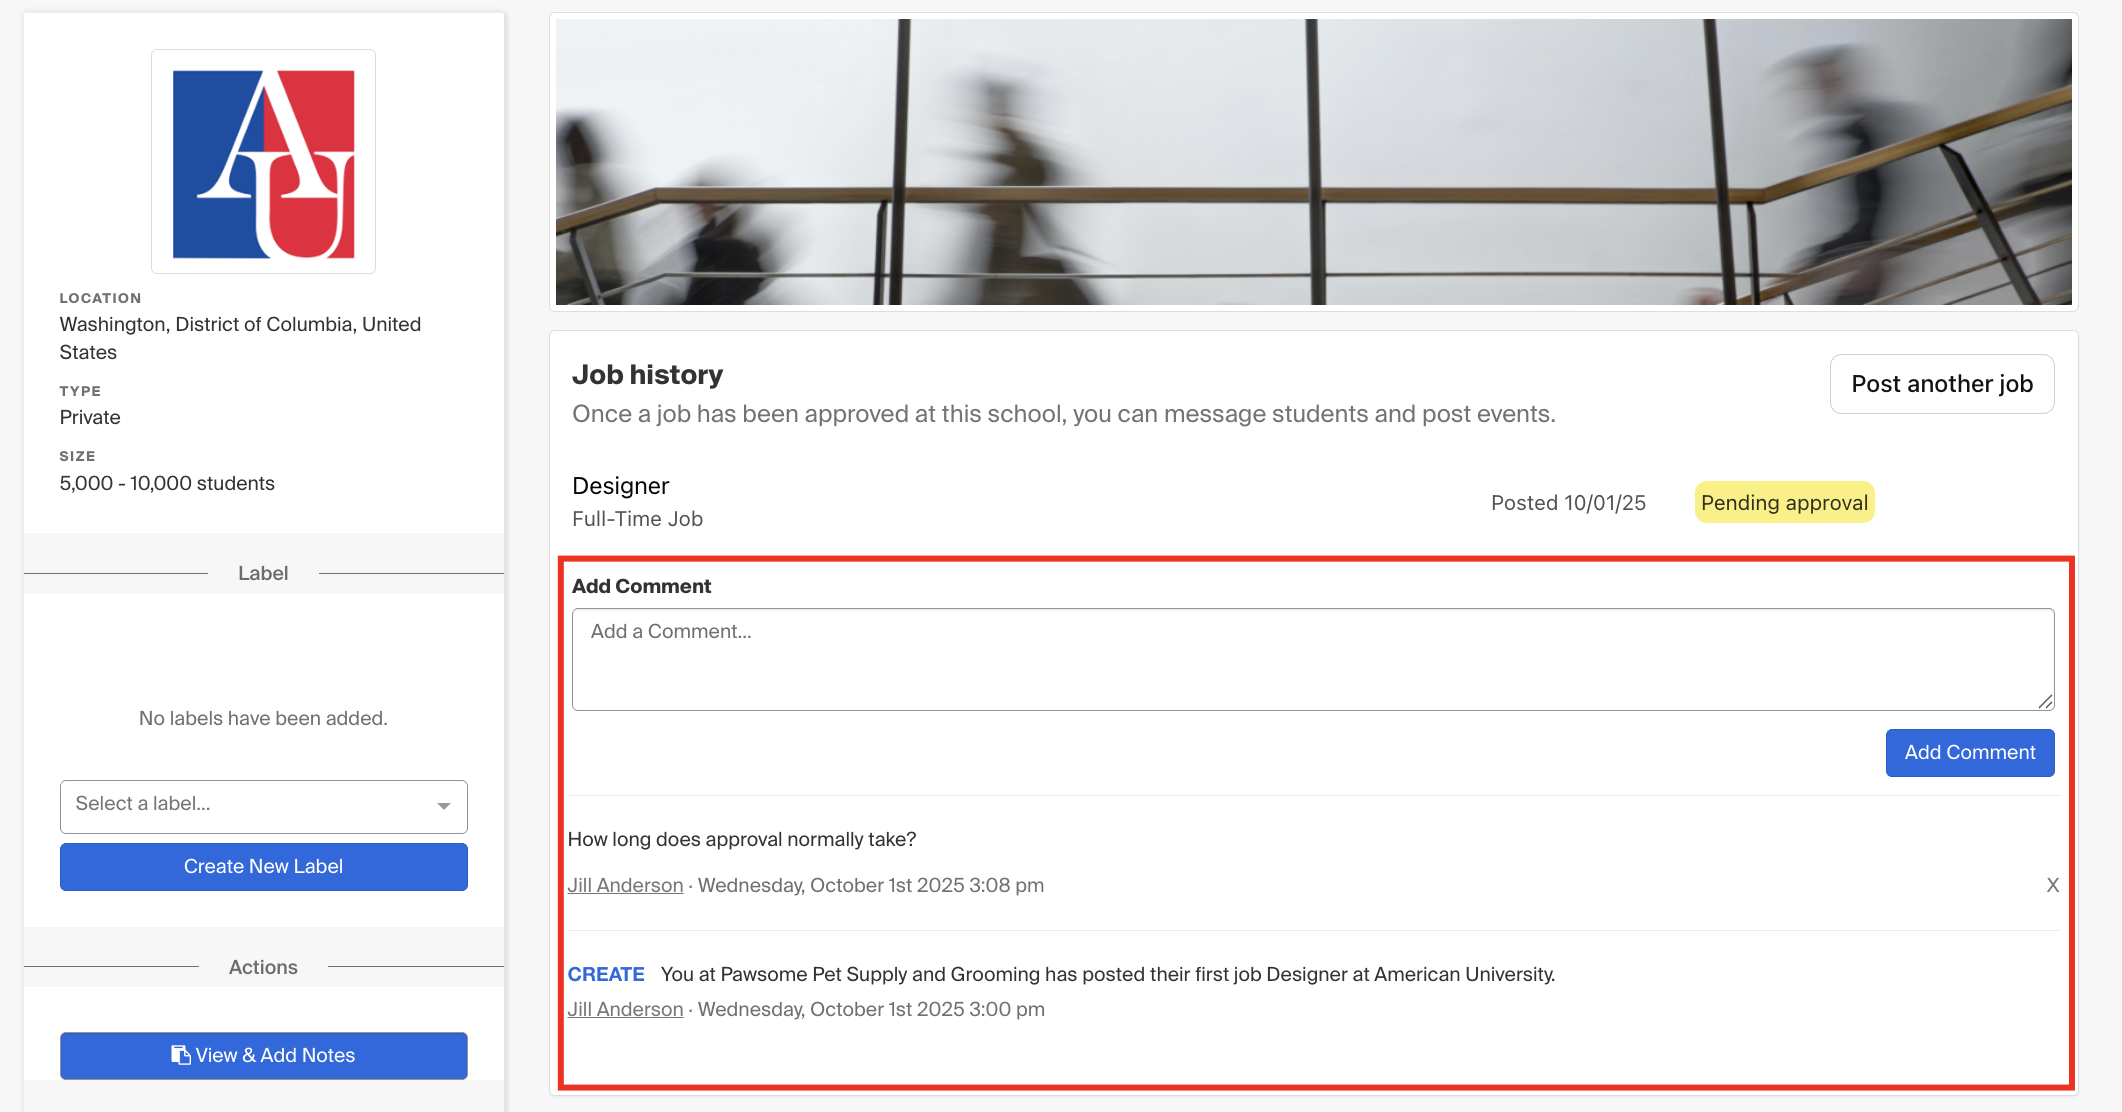
Task: Click the Job history heading
Action: 647,375
